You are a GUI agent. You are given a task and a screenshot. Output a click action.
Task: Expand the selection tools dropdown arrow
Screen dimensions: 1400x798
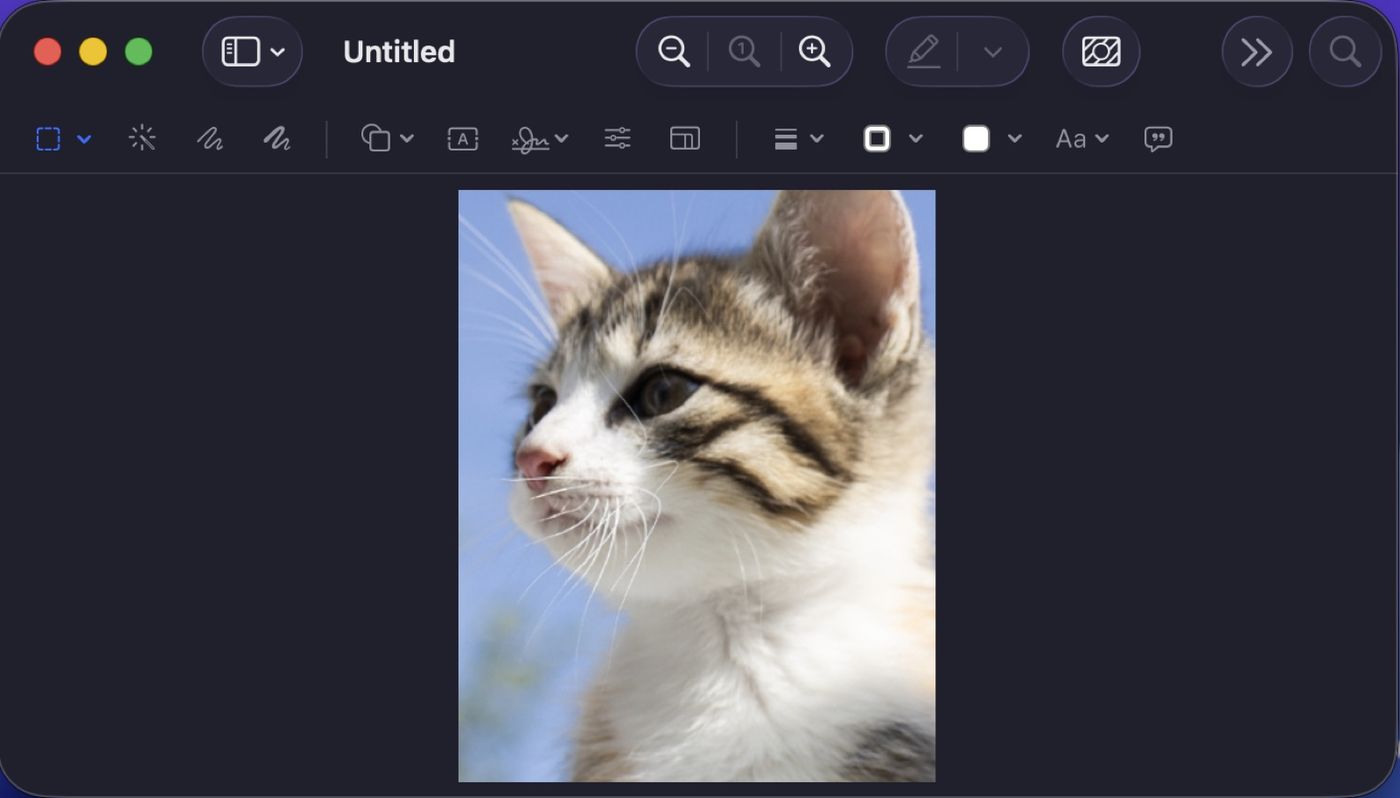click(x=84, y=139)
